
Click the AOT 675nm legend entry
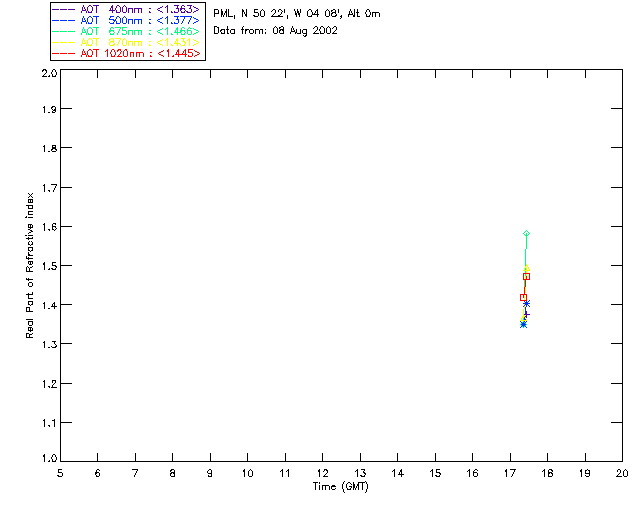pos(126,31)
